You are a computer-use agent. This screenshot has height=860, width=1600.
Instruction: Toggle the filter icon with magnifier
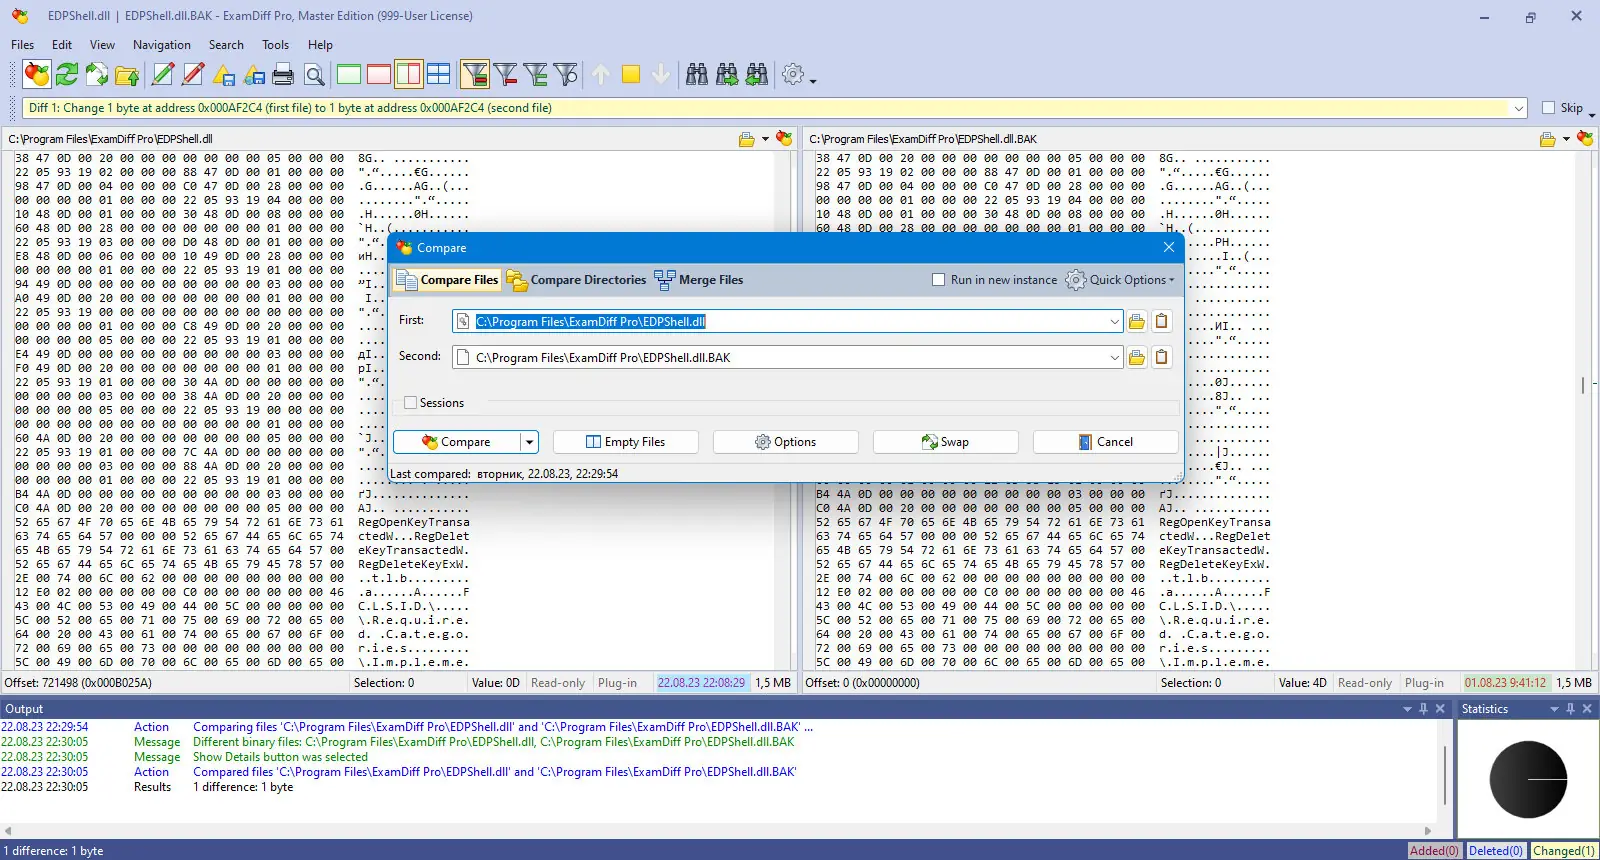click(566, 74)
